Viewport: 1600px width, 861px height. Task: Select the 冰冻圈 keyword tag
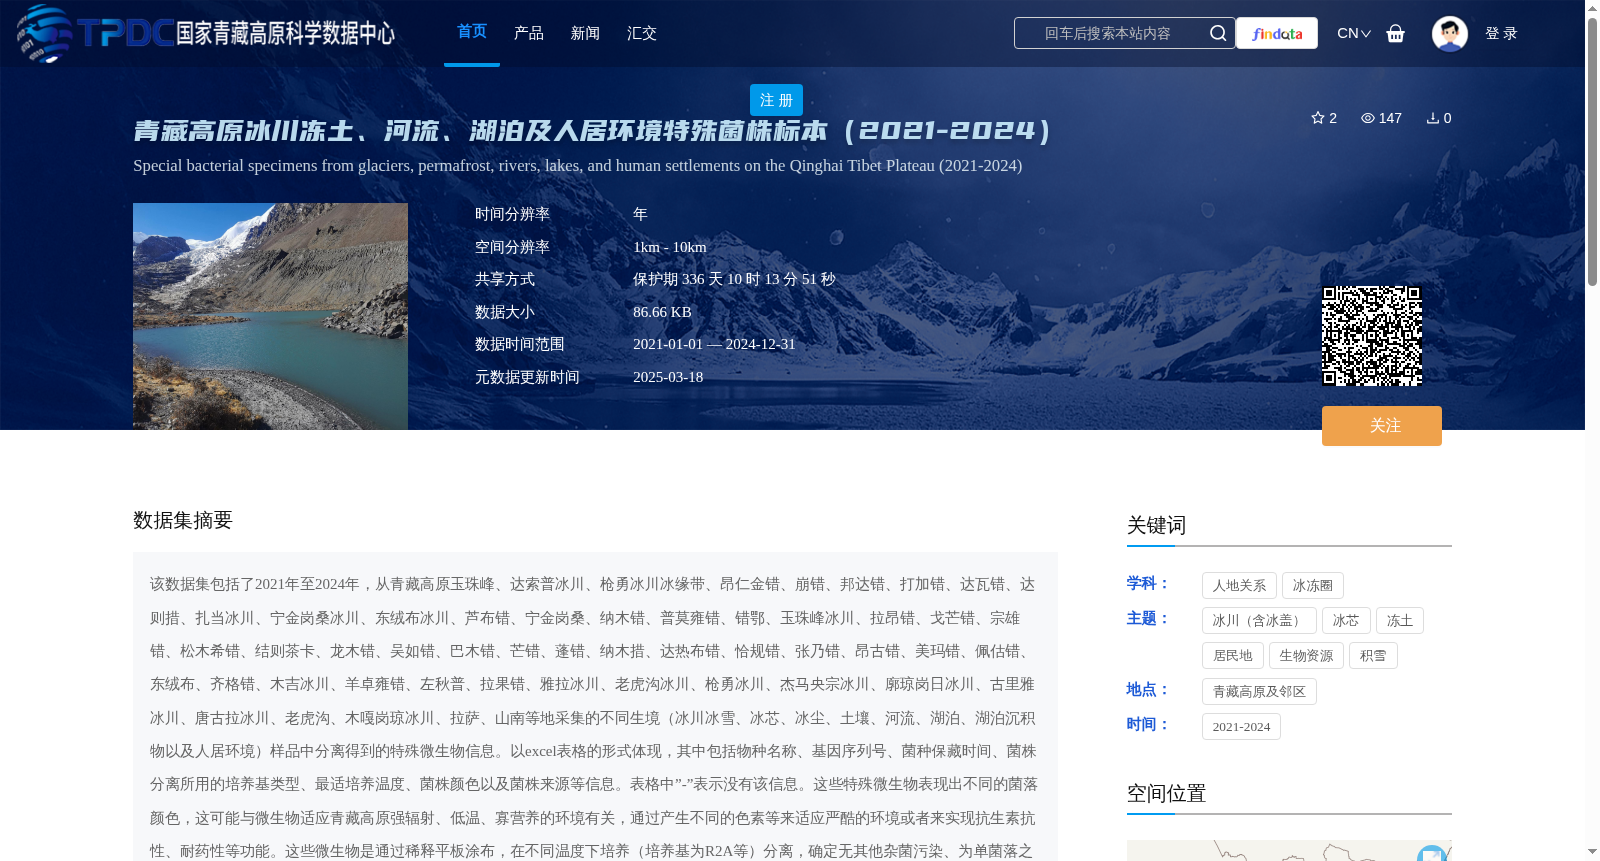1313,585
